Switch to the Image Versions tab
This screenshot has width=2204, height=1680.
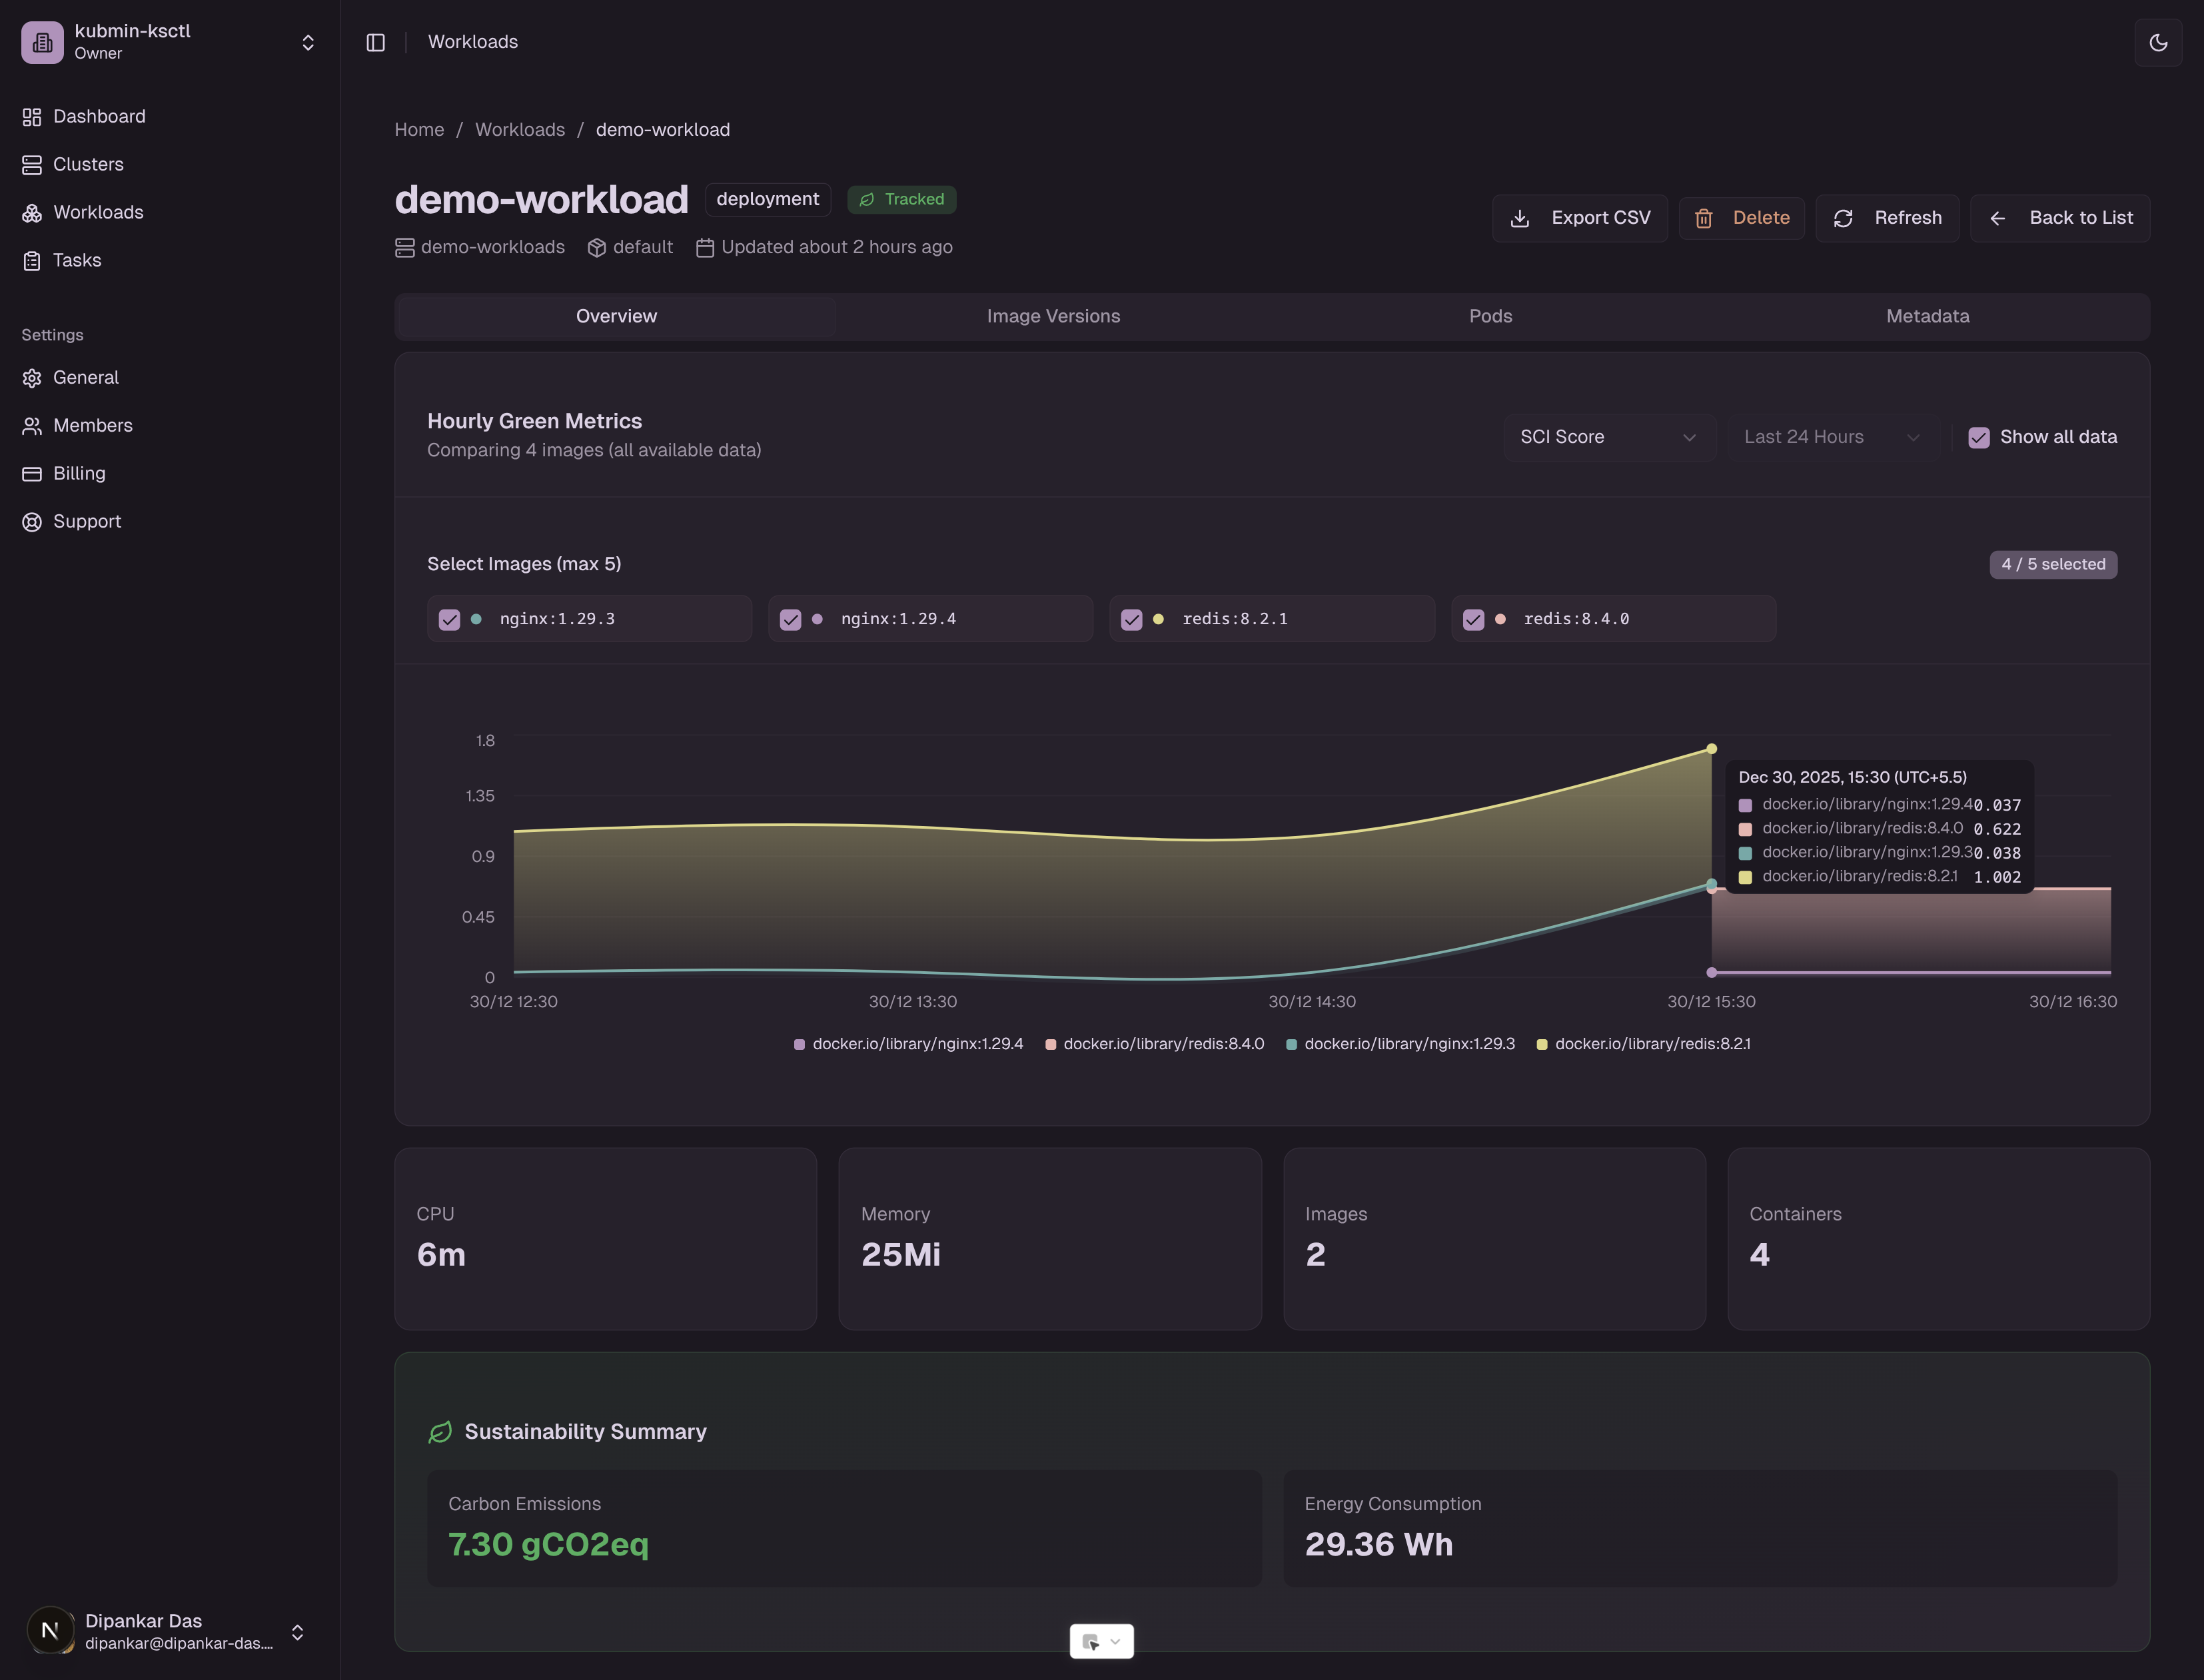pyautogui.click(x=1053, y=316)
